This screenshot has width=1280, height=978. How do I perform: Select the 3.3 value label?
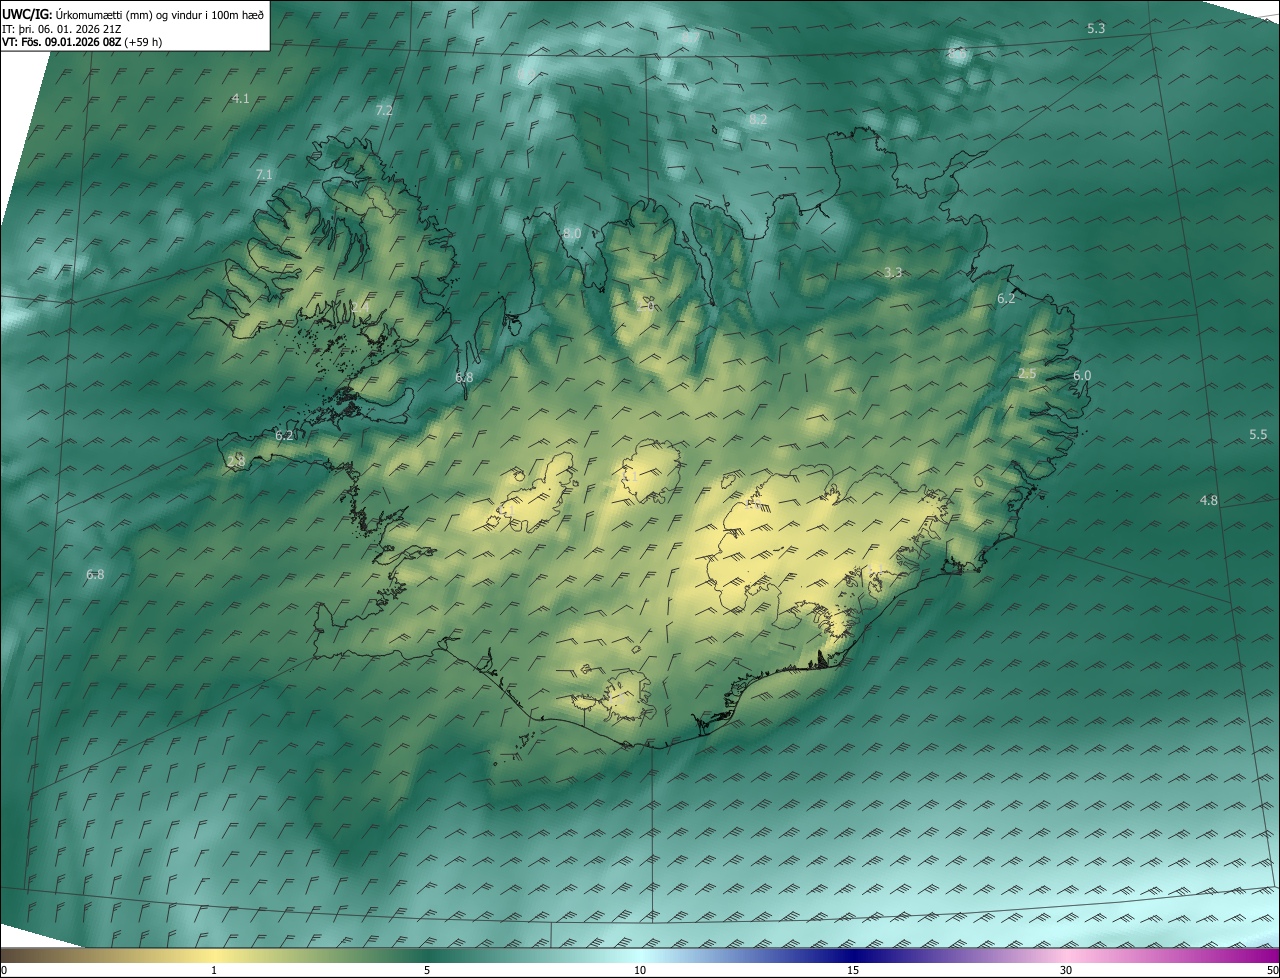(x=893, y=272)
